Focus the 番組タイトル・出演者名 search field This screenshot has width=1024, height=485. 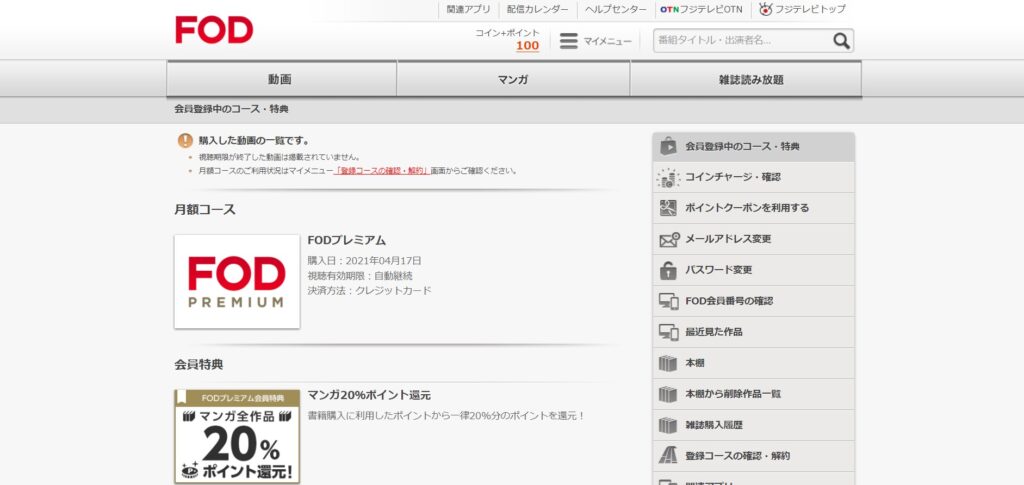pyautogui.click(x=743, y=40)
